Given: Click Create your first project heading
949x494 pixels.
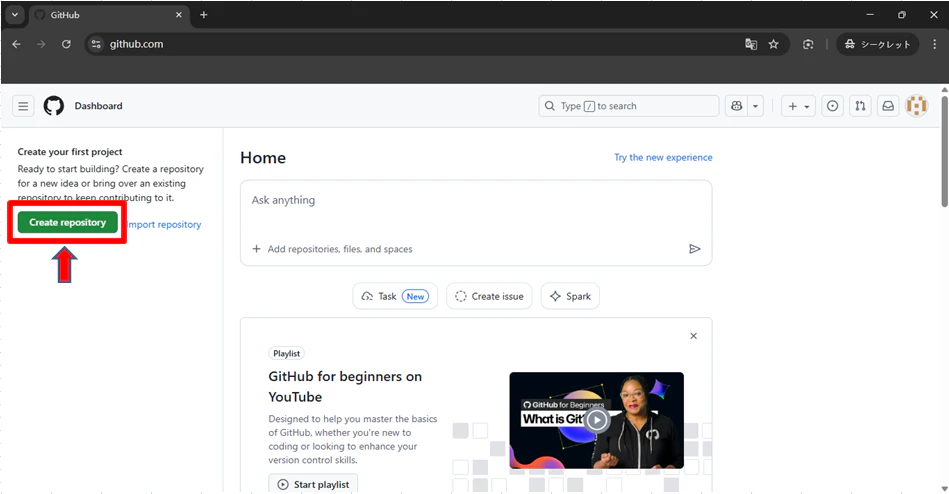Looking at the screenshot, I should 70,152.
